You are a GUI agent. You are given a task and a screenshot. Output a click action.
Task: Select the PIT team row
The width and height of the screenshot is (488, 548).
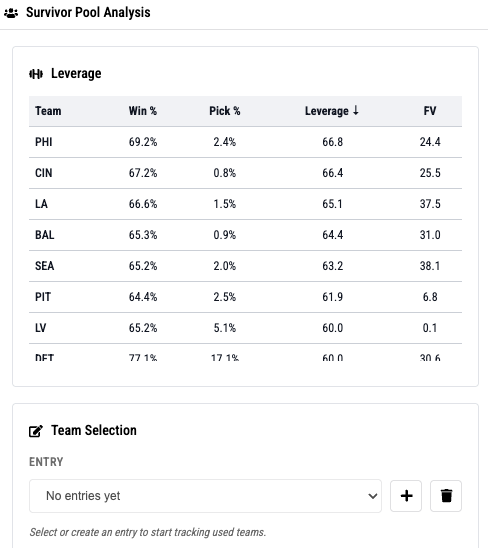click(245, 297)
